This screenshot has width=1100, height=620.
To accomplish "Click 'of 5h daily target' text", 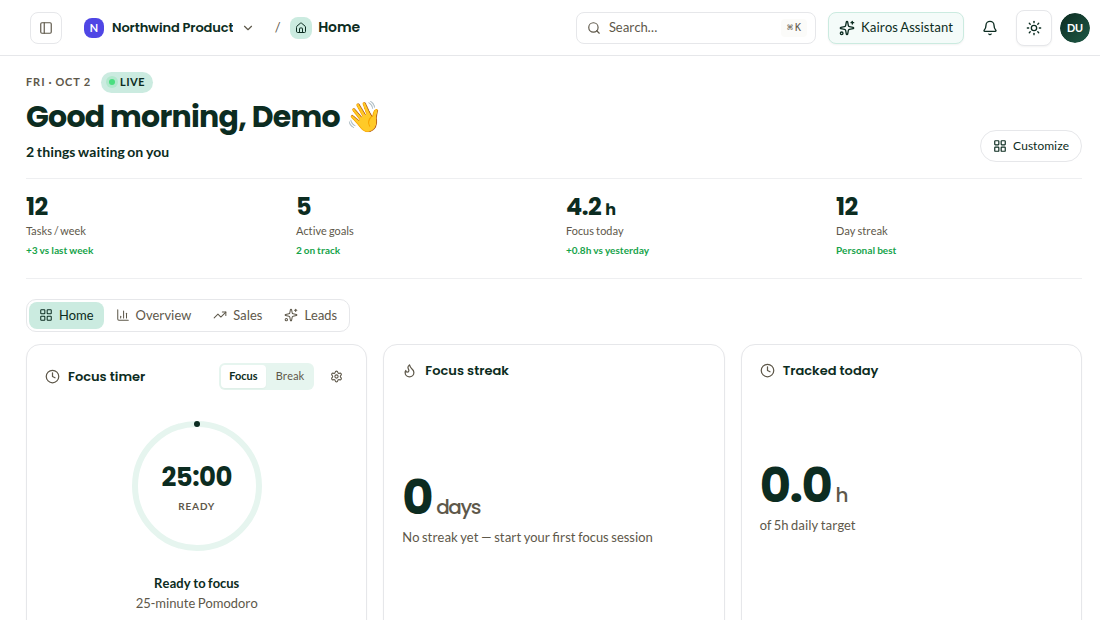I will pos(807,525).
